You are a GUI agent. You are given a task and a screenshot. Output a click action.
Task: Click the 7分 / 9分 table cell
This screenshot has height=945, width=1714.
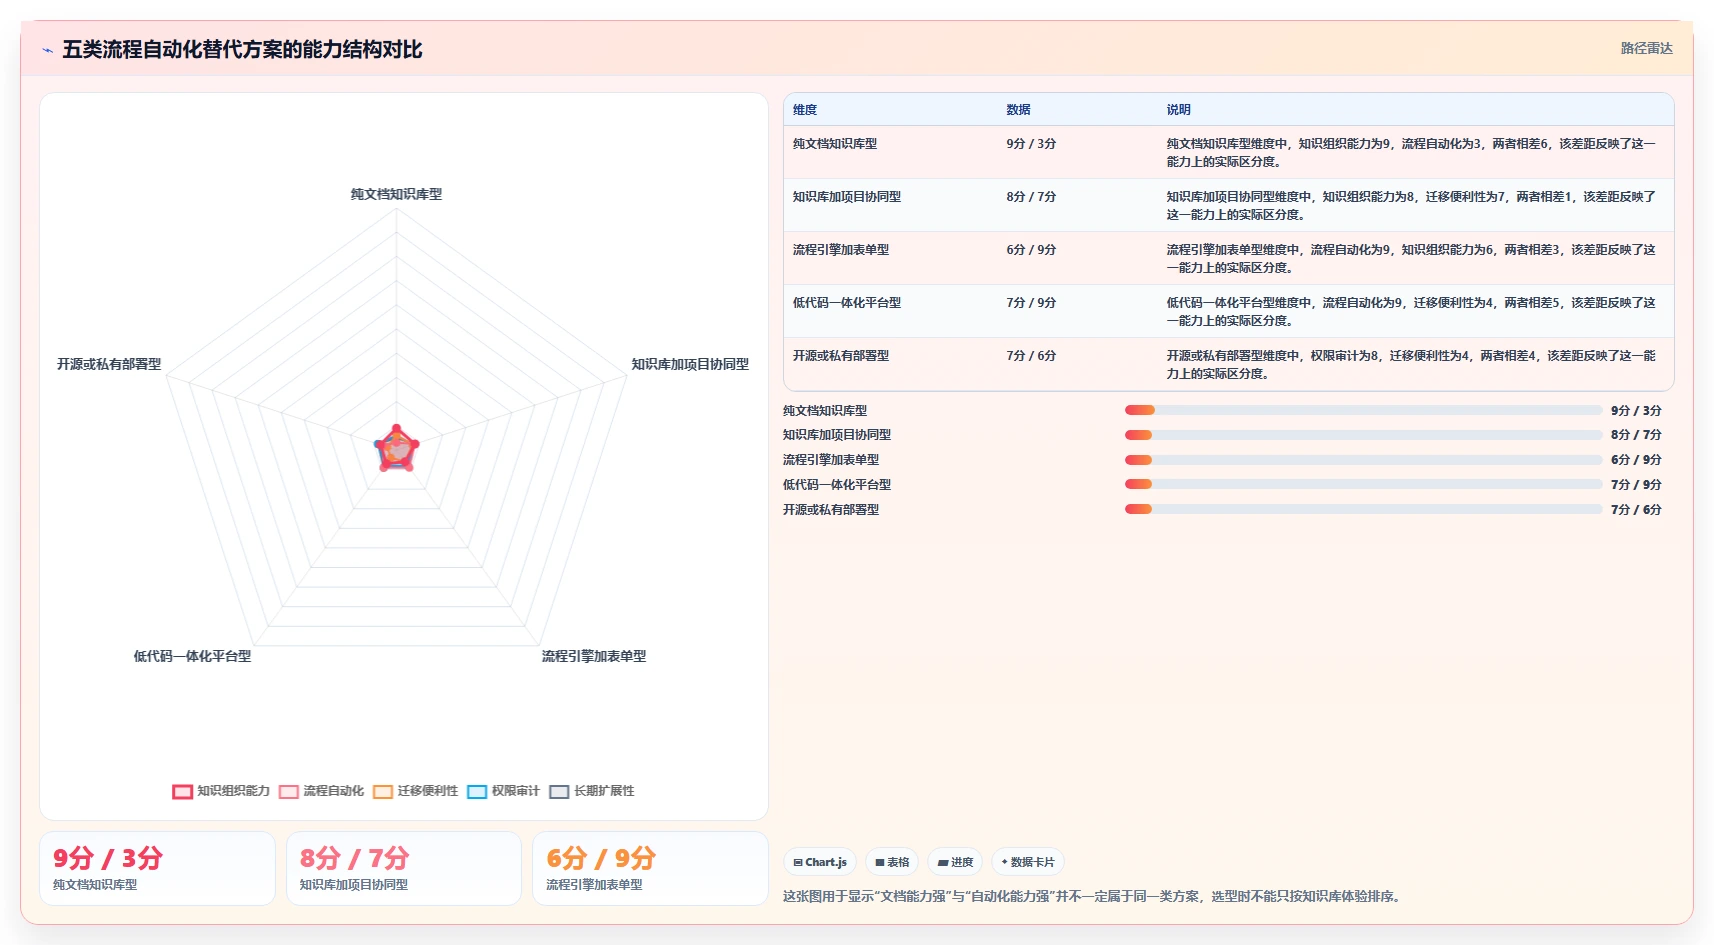pyautogui.click(x=1031, y=303)
